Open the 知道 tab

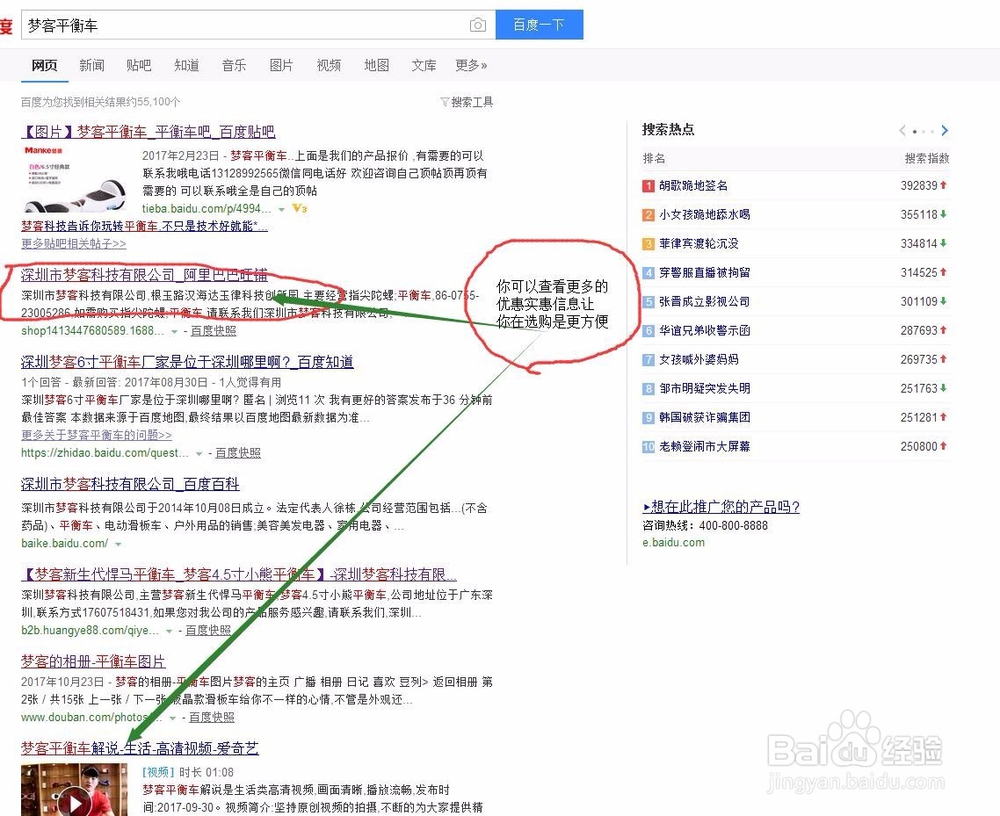click(x=186, y=65)
